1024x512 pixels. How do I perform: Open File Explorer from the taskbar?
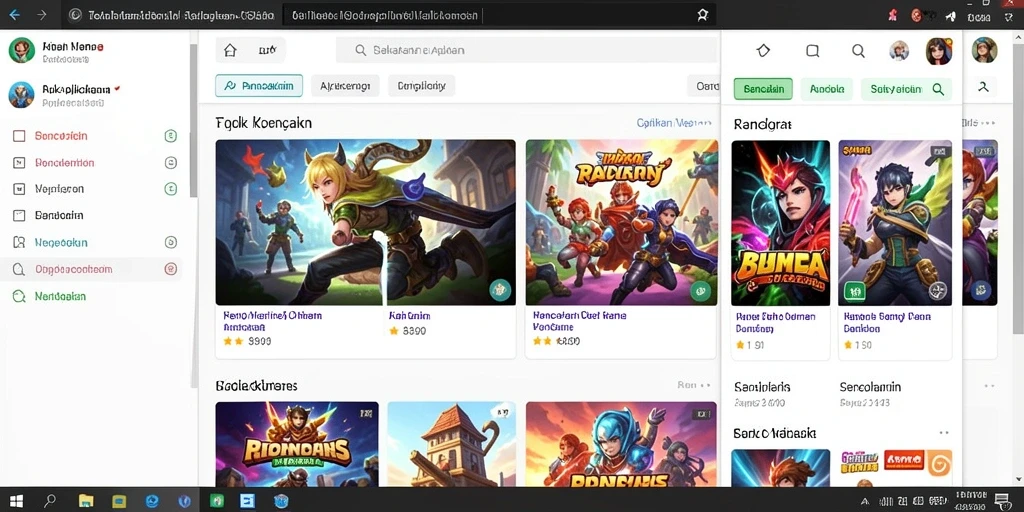(86, 501)
